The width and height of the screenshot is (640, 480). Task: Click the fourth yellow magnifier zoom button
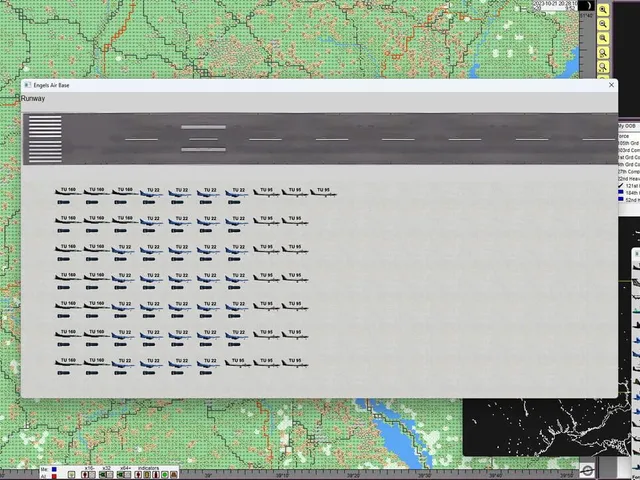point(603,52)
